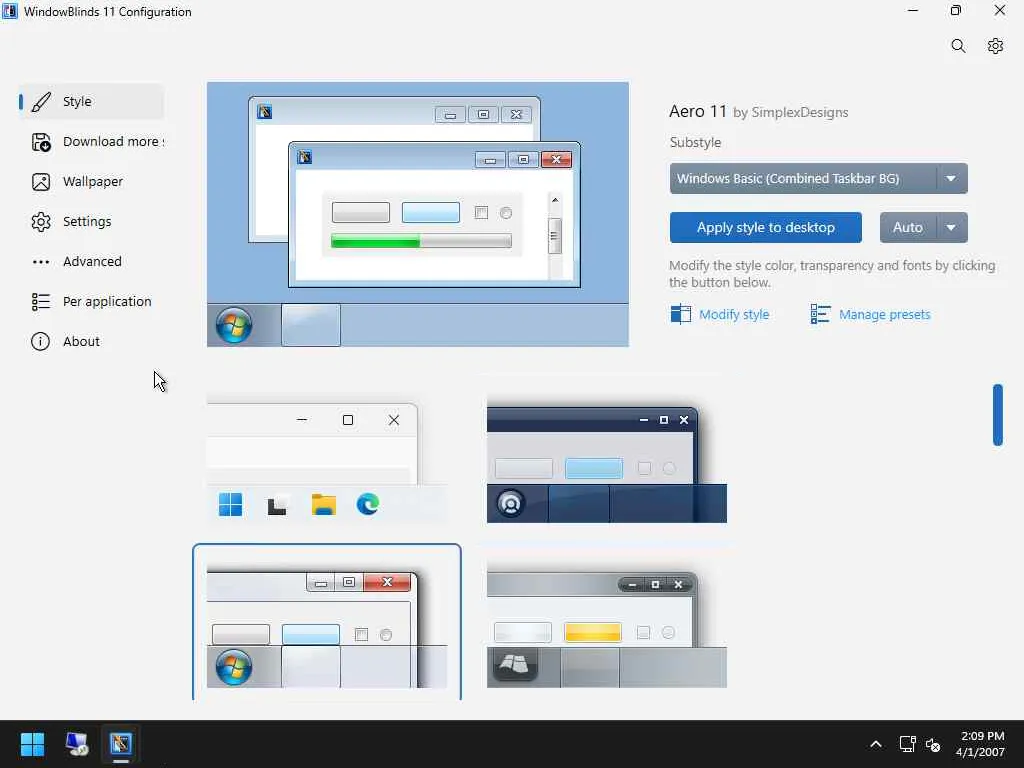
Task: Click the Wallpaper picture icon
Action: (x=41, y=182)
